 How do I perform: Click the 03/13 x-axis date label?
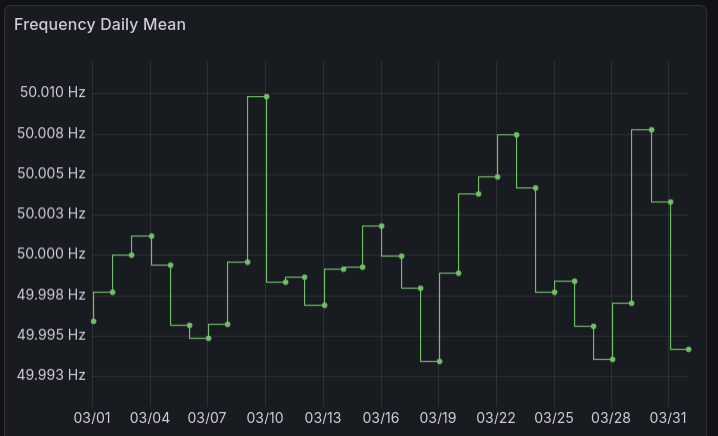click(323, 416)
